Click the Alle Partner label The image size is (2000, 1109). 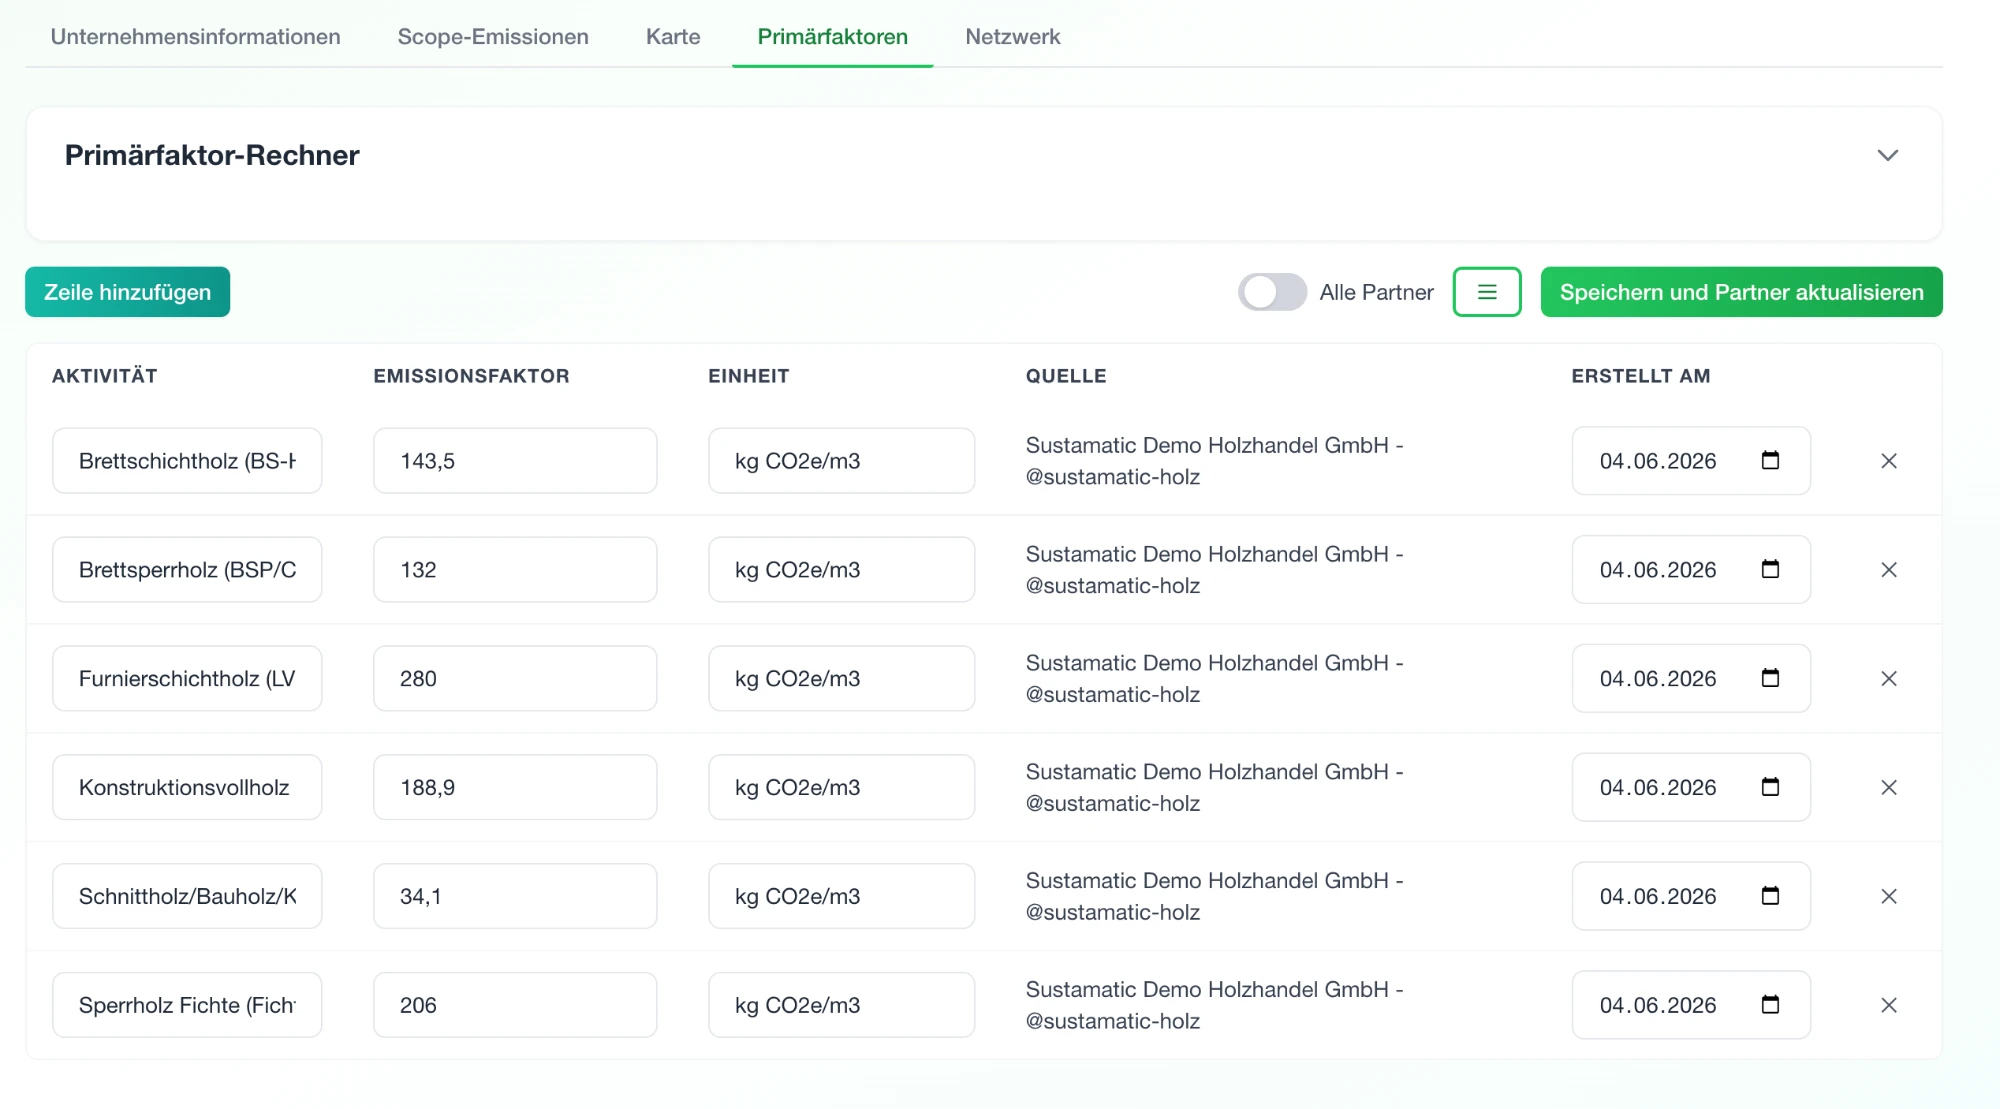click(1376, 292)
